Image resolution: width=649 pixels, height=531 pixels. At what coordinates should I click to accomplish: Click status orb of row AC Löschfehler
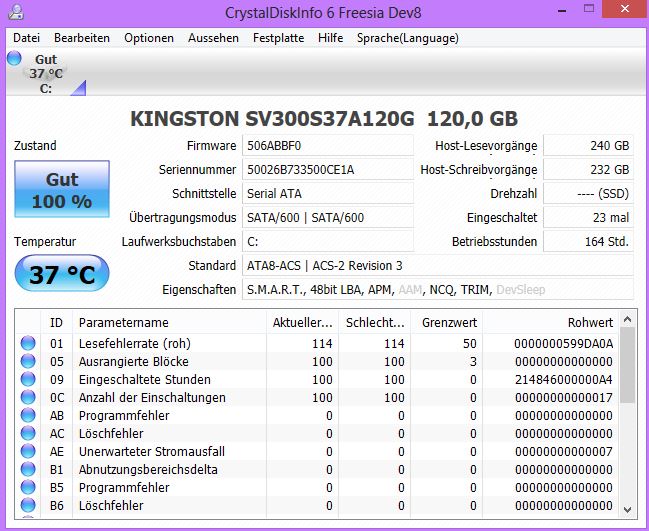(28, 433)
